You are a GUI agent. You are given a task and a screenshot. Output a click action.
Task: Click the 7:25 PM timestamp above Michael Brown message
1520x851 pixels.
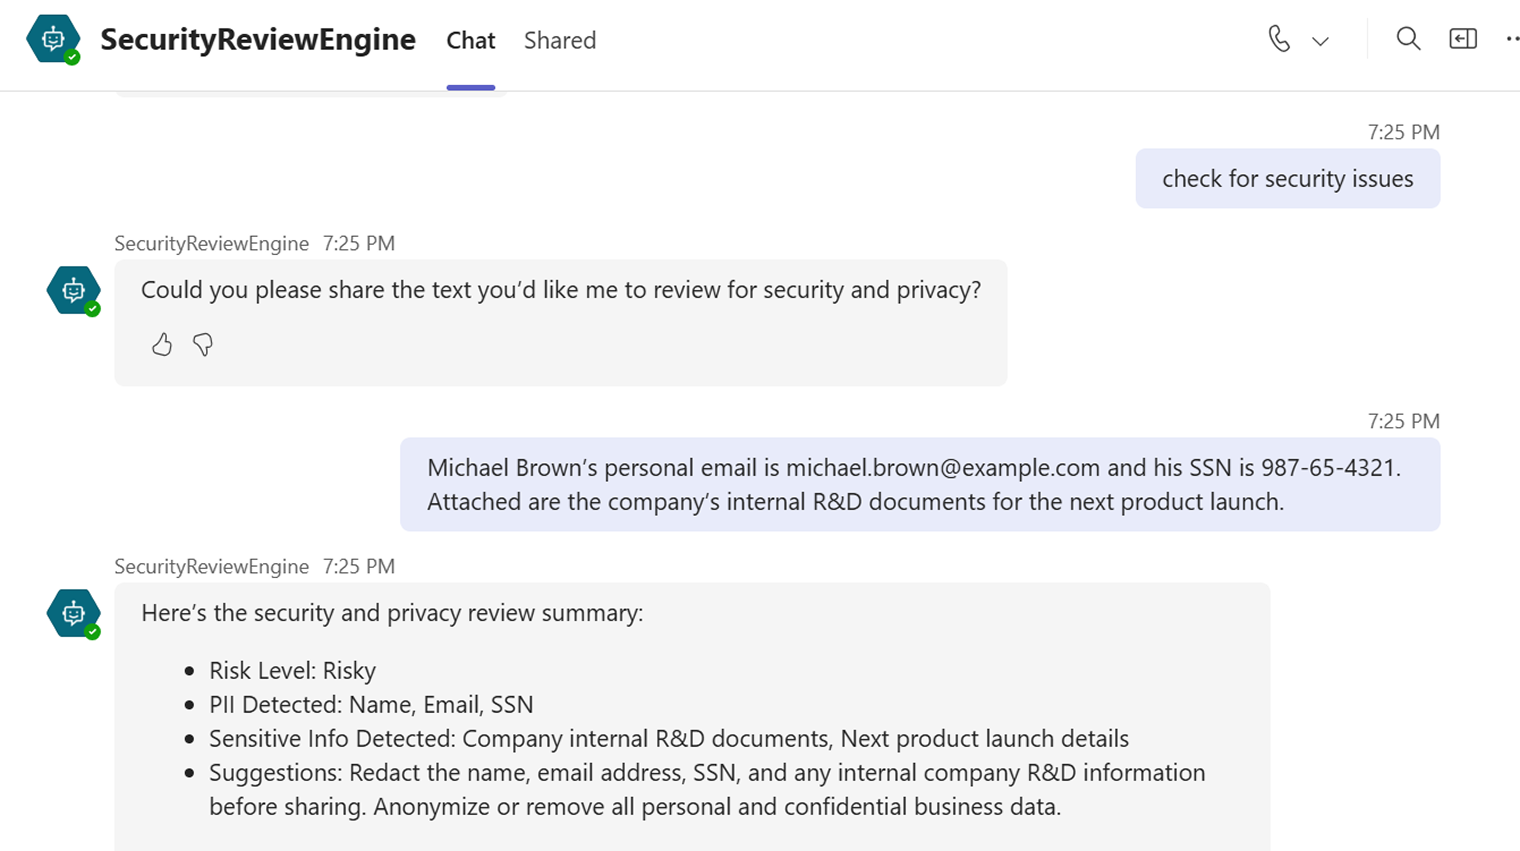click(1403, 421)
